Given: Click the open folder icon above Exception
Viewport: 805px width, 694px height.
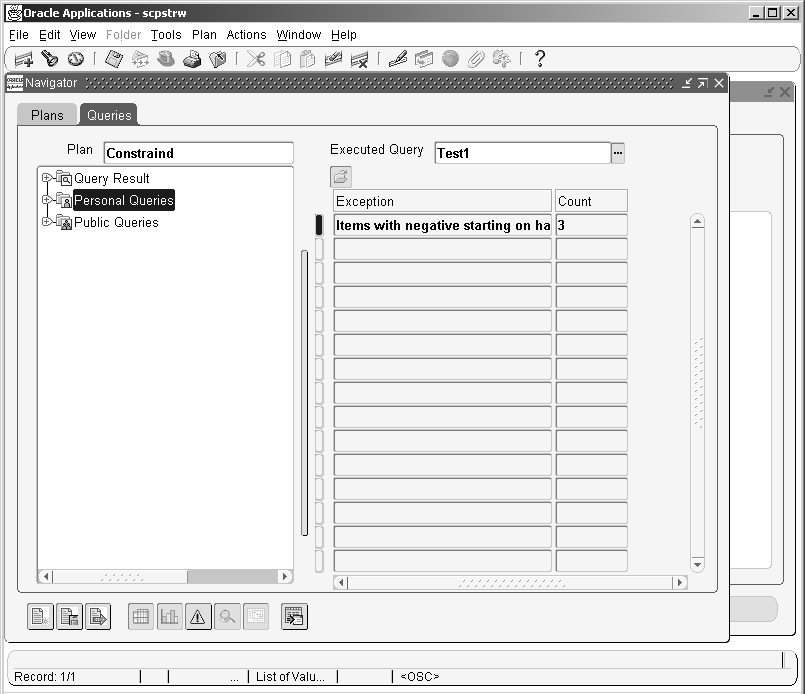Looking at the screenshot, I should (341, 177).
